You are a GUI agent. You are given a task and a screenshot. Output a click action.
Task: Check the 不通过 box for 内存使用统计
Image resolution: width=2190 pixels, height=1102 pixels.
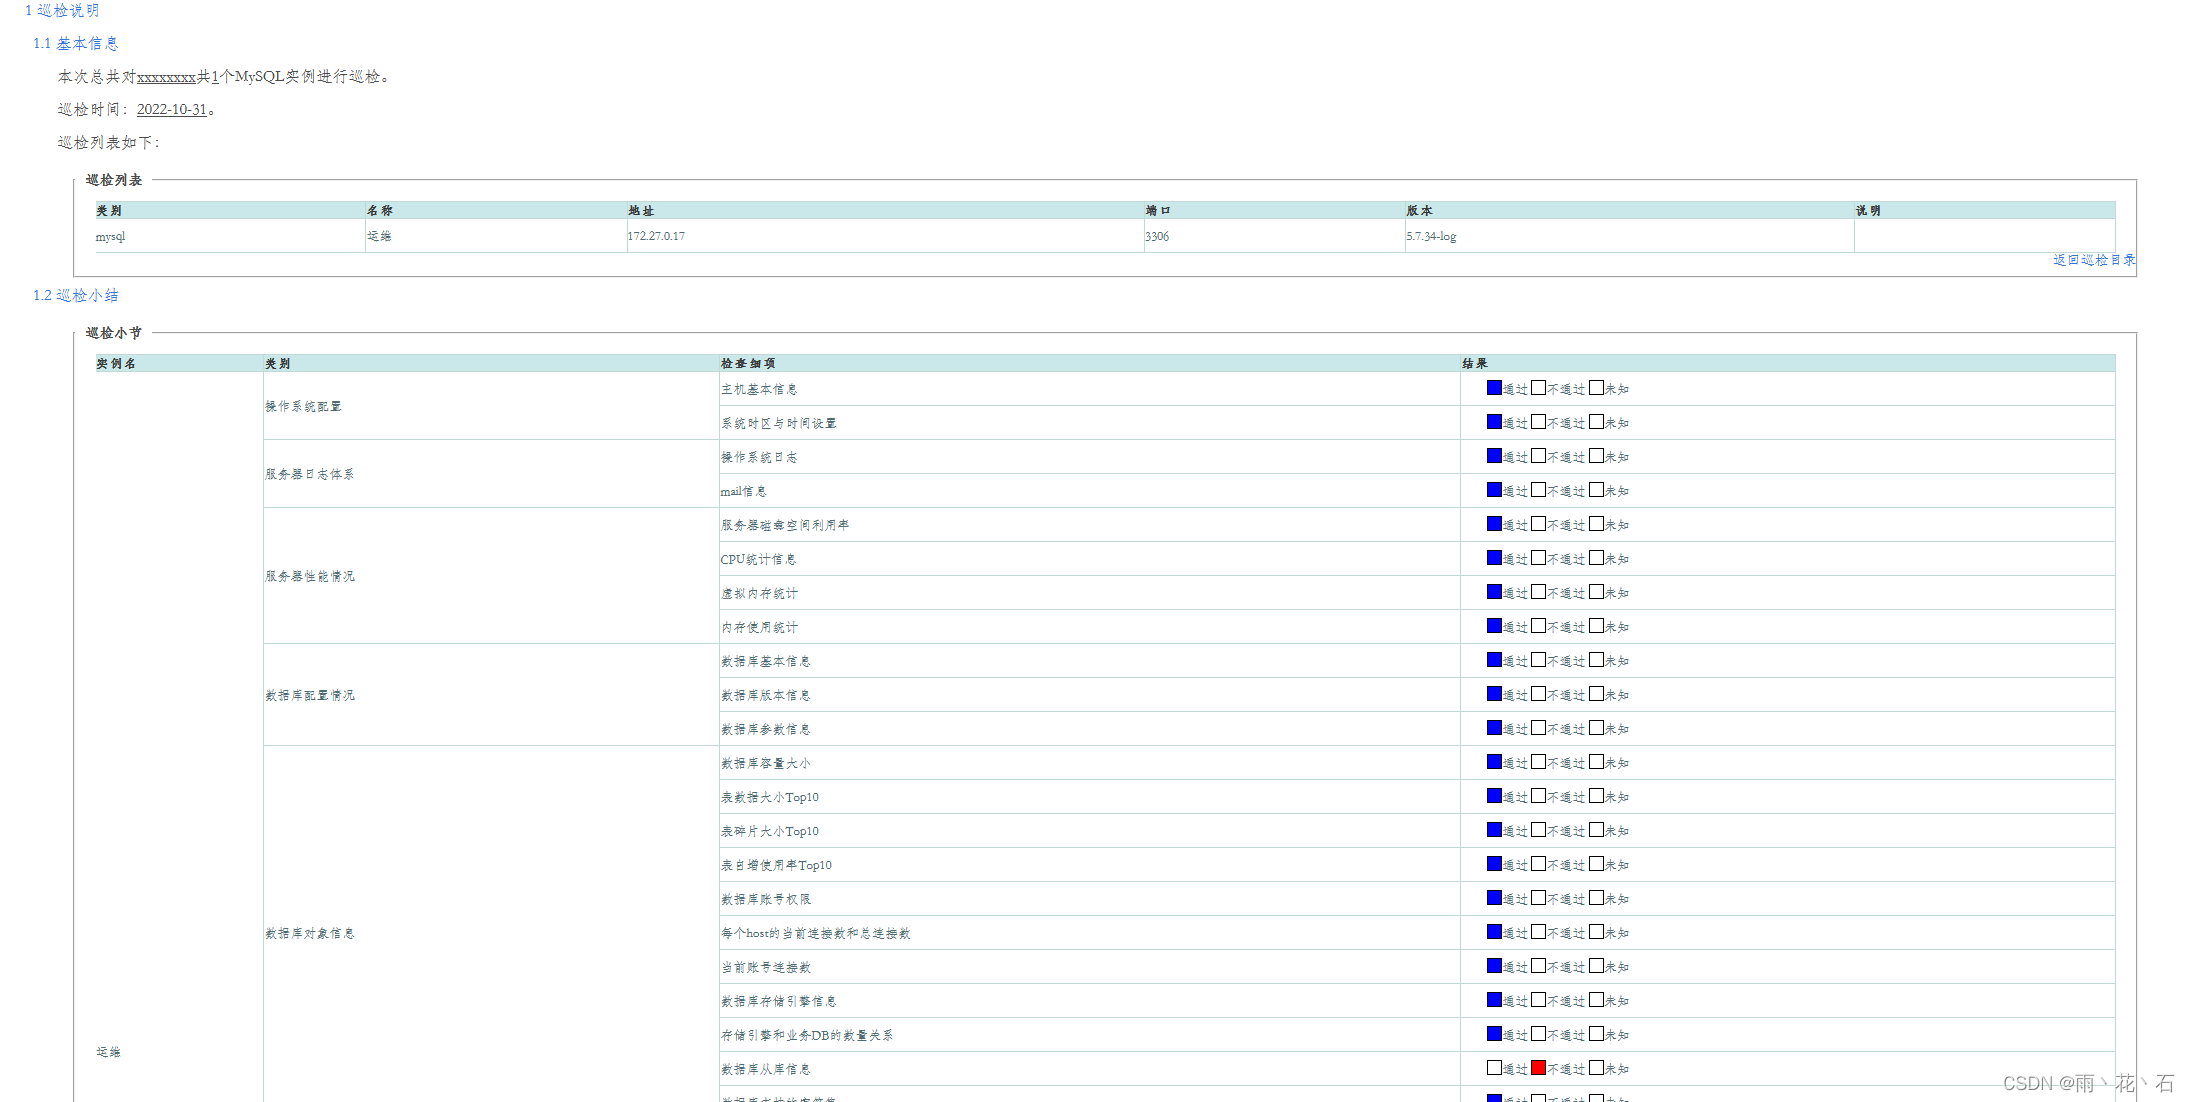[1538, 626]
